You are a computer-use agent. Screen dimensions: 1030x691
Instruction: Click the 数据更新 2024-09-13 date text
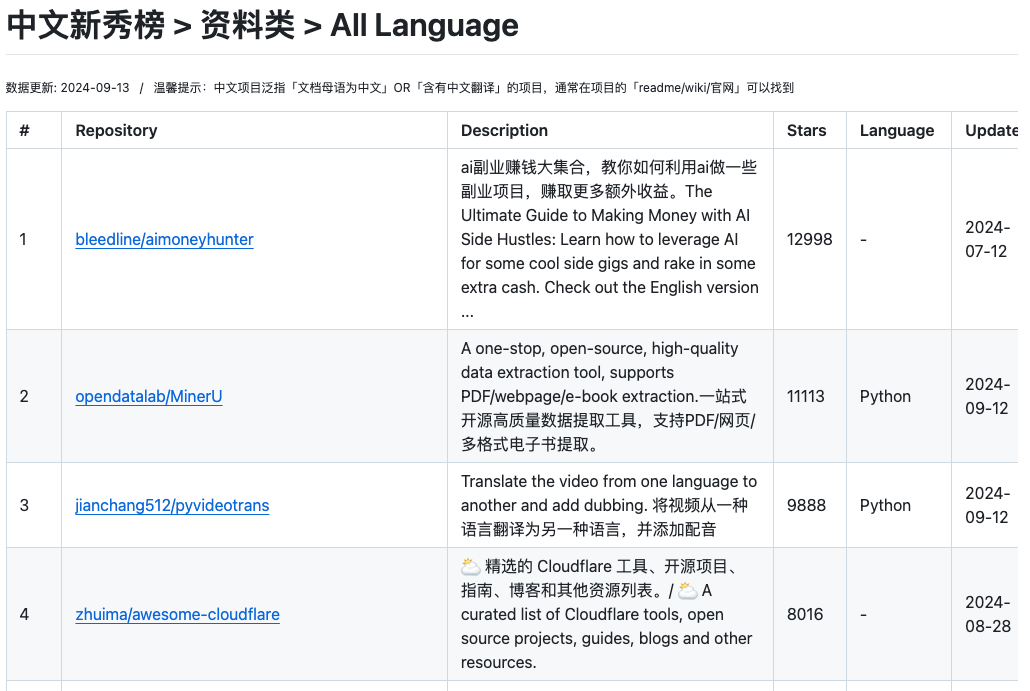68,88
